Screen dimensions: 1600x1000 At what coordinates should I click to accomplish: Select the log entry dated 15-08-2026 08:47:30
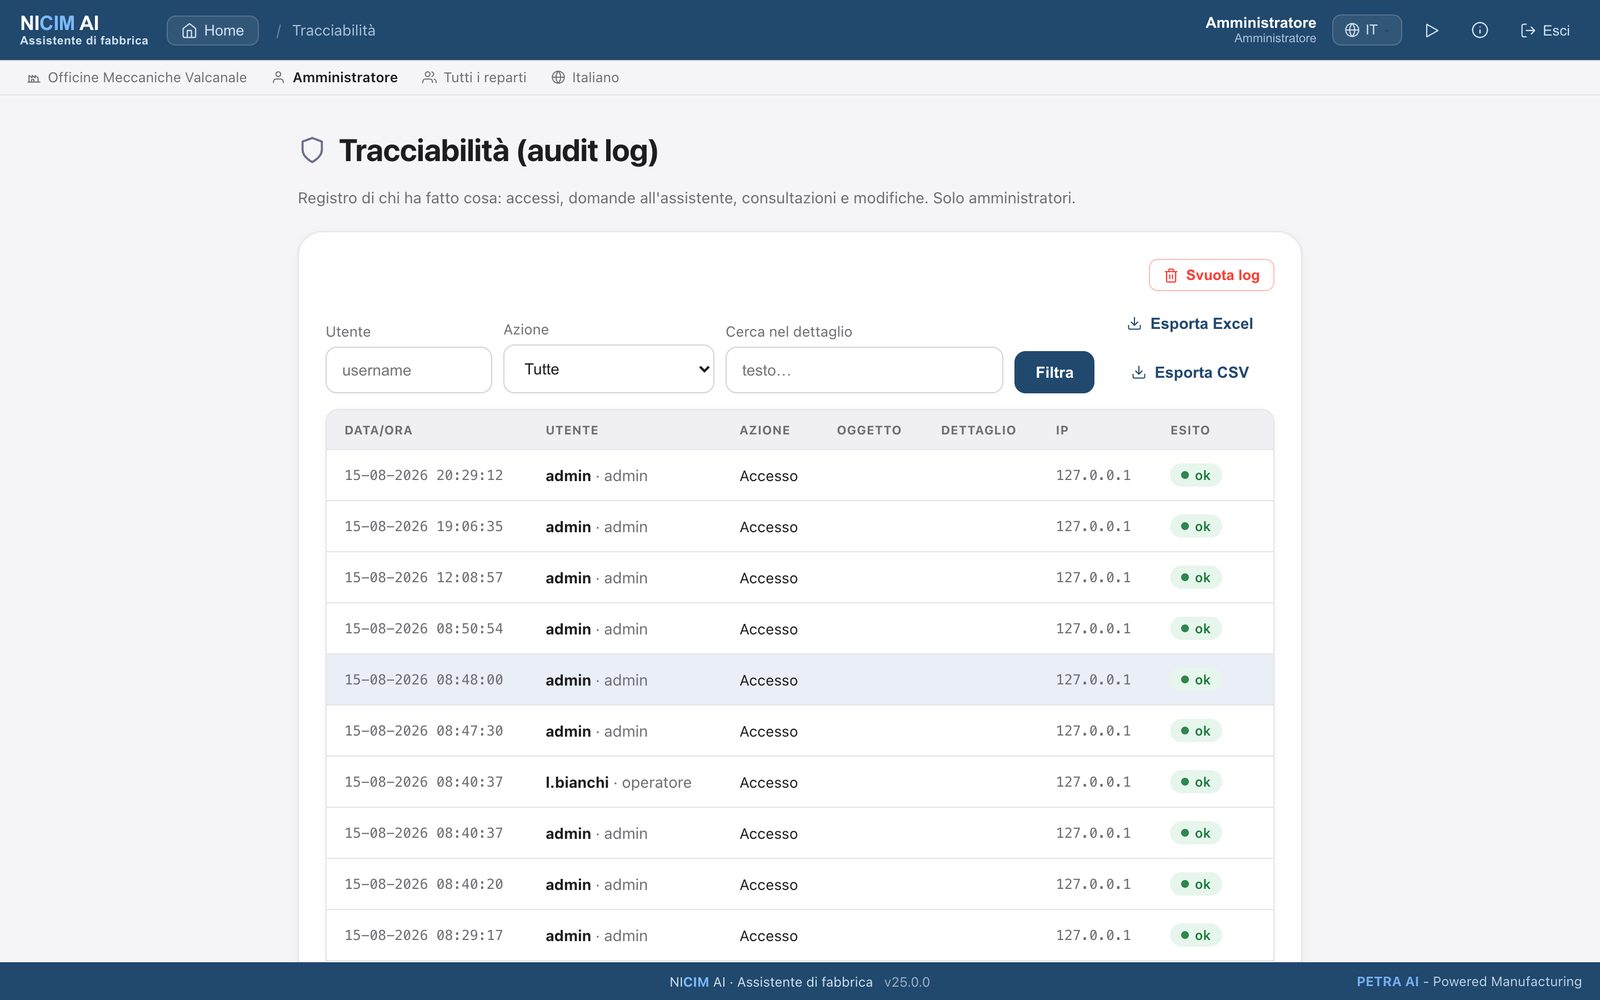800,731
